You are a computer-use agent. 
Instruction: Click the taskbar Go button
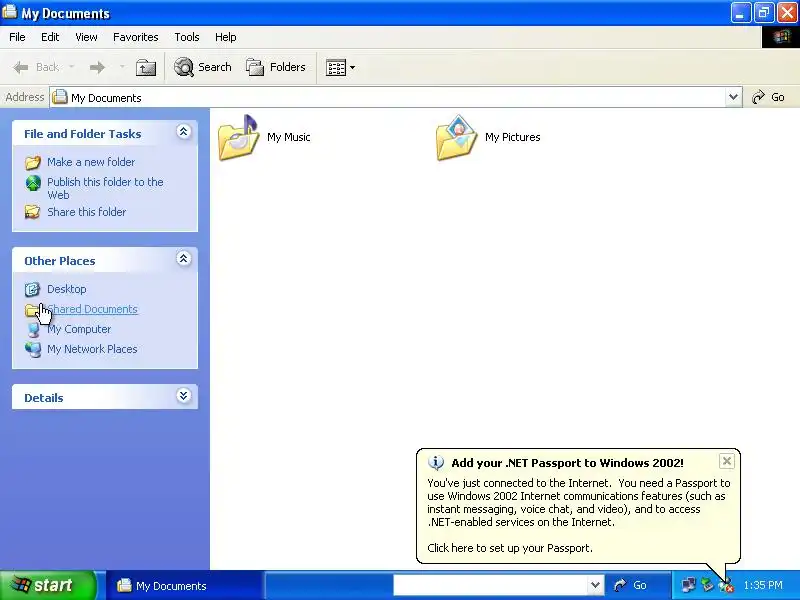click(631, 585)
